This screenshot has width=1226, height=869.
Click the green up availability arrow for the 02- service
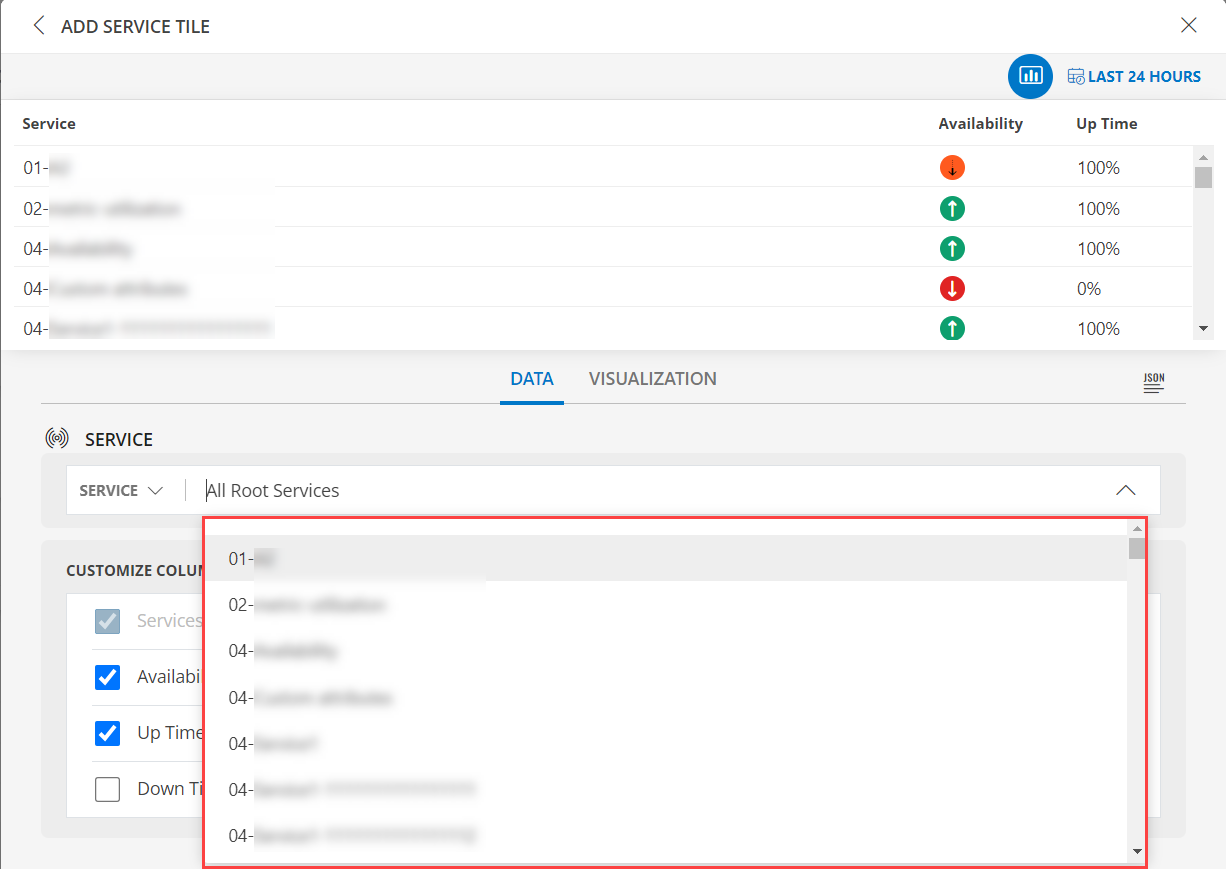(952, 208)
